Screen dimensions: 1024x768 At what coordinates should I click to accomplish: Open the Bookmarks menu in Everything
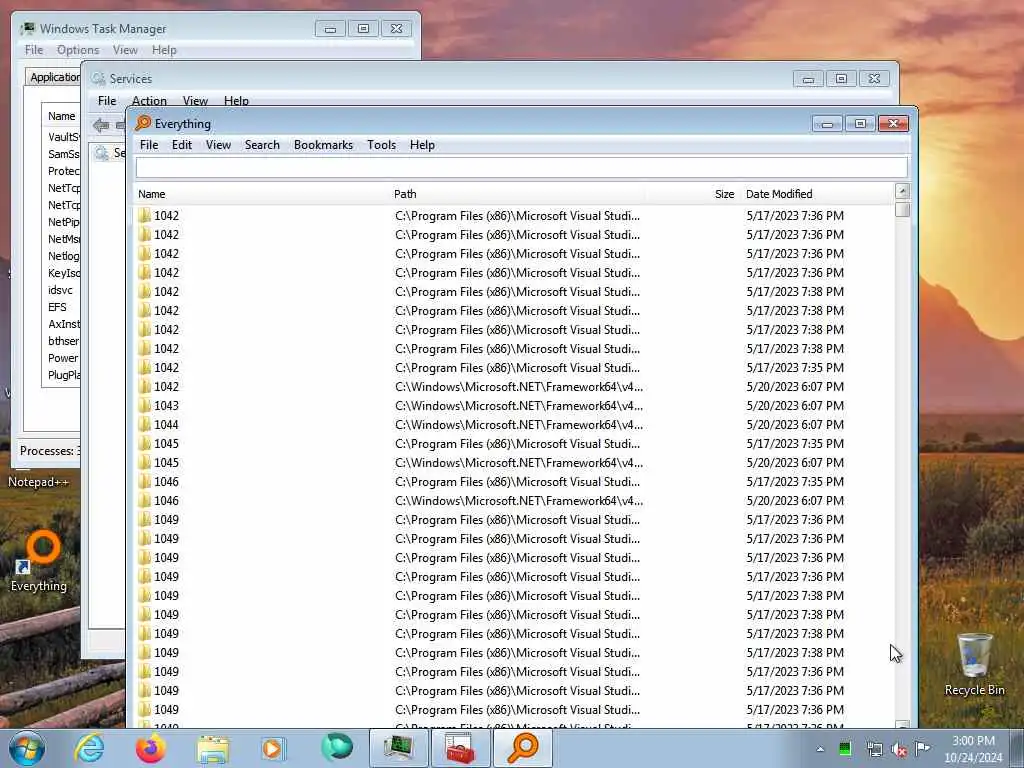pos(323,145)
